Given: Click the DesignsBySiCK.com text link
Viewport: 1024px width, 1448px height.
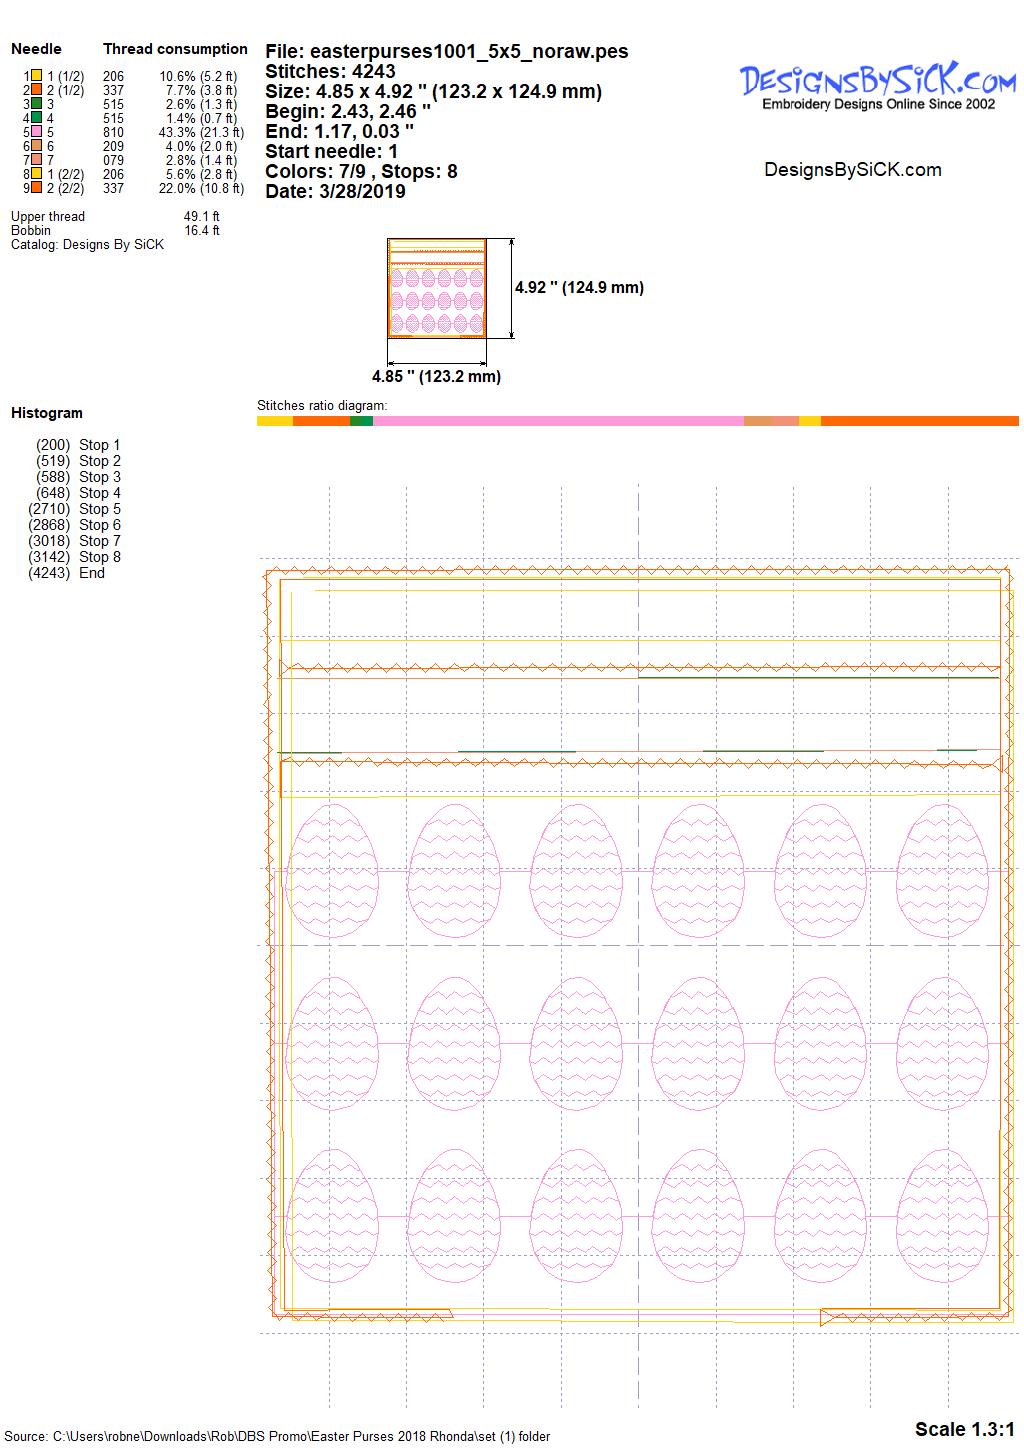Looking at the screenshot, I should click(852, 170).
